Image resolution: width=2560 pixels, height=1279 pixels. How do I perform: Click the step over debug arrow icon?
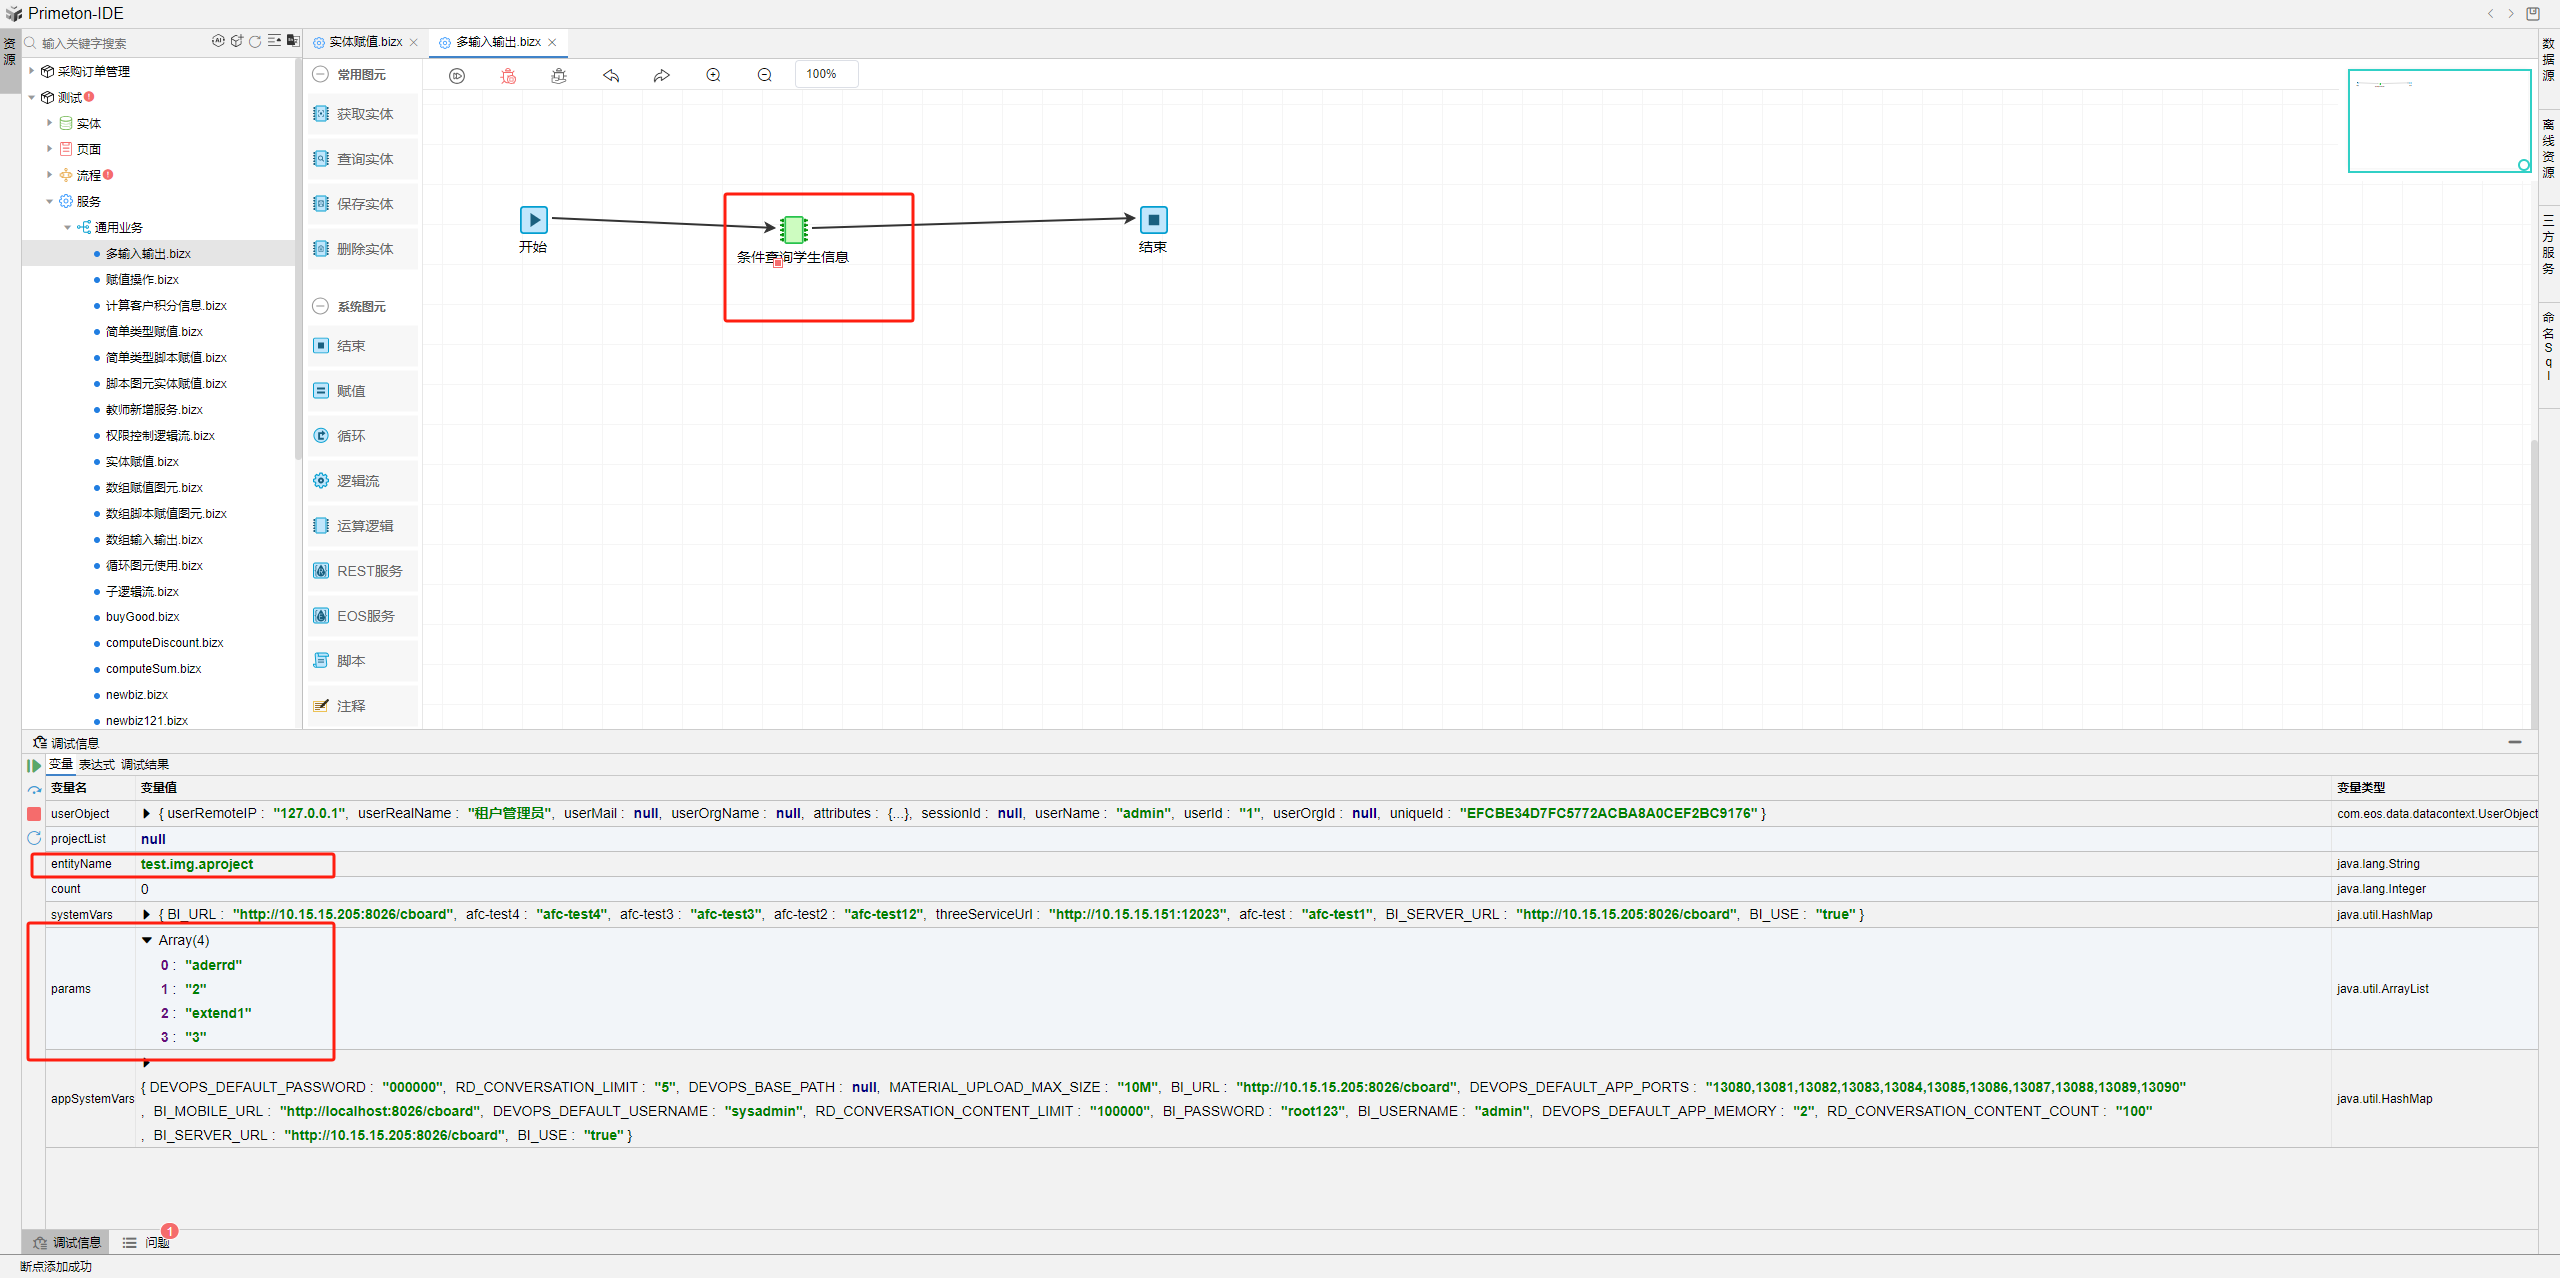coord(34,790)
